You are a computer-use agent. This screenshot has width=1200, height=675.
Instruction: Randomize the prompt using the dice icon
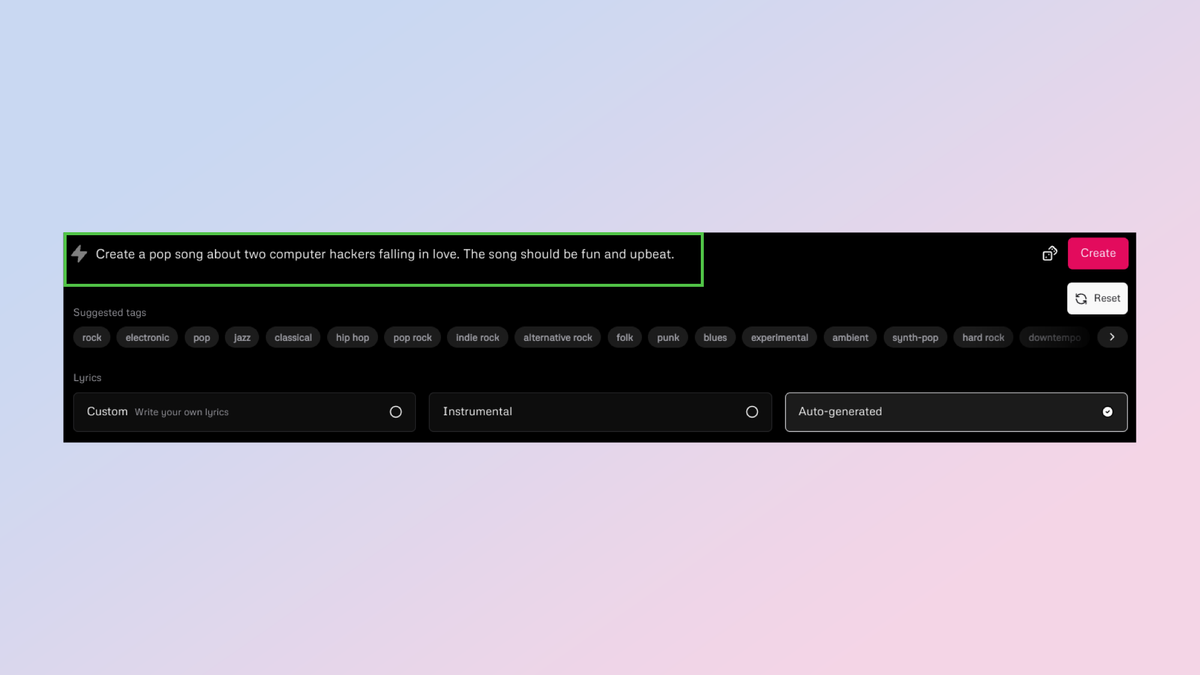pos(1049,254)
